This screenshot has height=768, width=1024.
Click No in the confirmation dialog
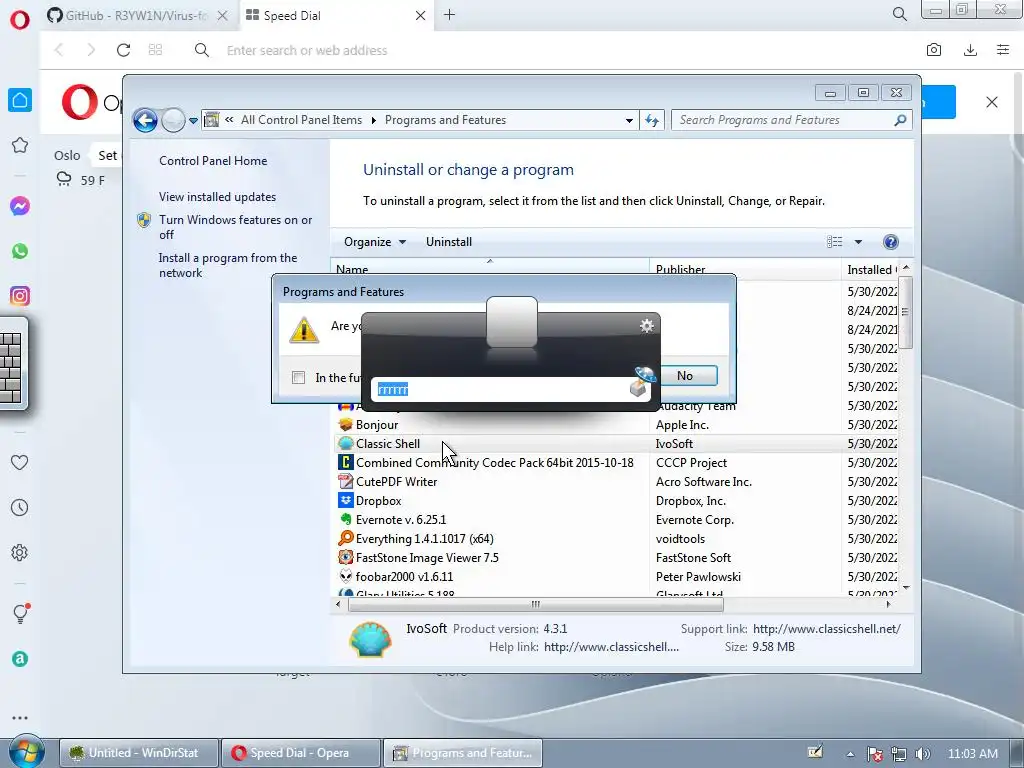[x=684, y=376]
